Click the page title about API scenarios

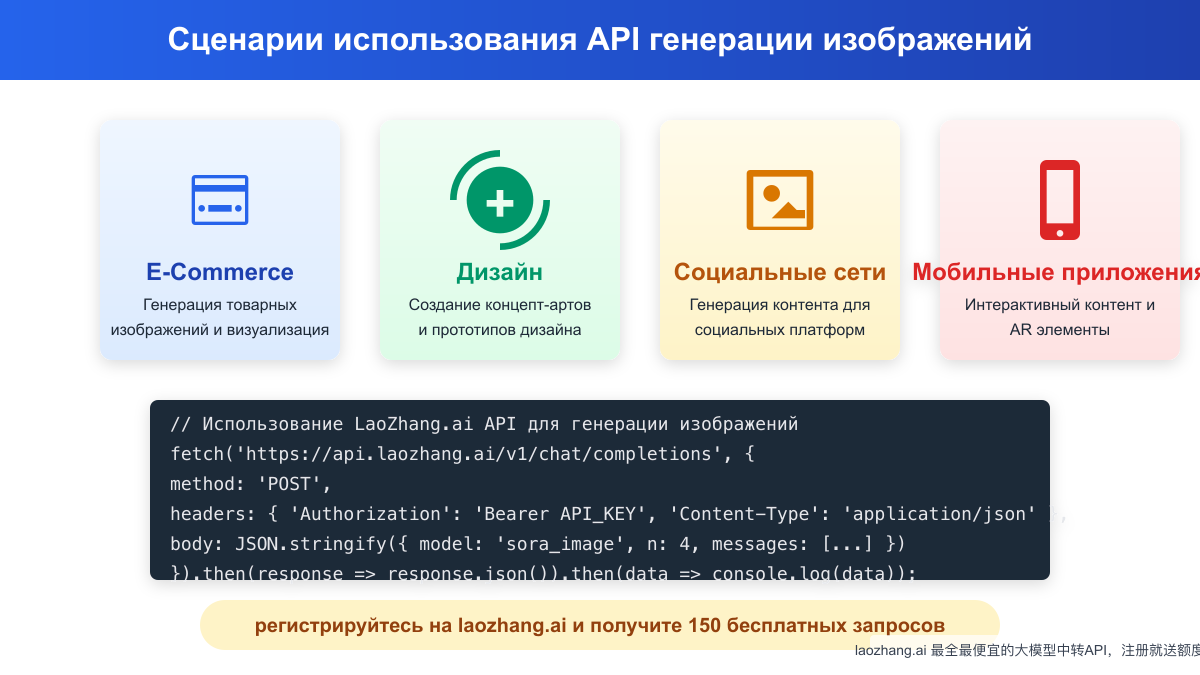tap(600, 40)
